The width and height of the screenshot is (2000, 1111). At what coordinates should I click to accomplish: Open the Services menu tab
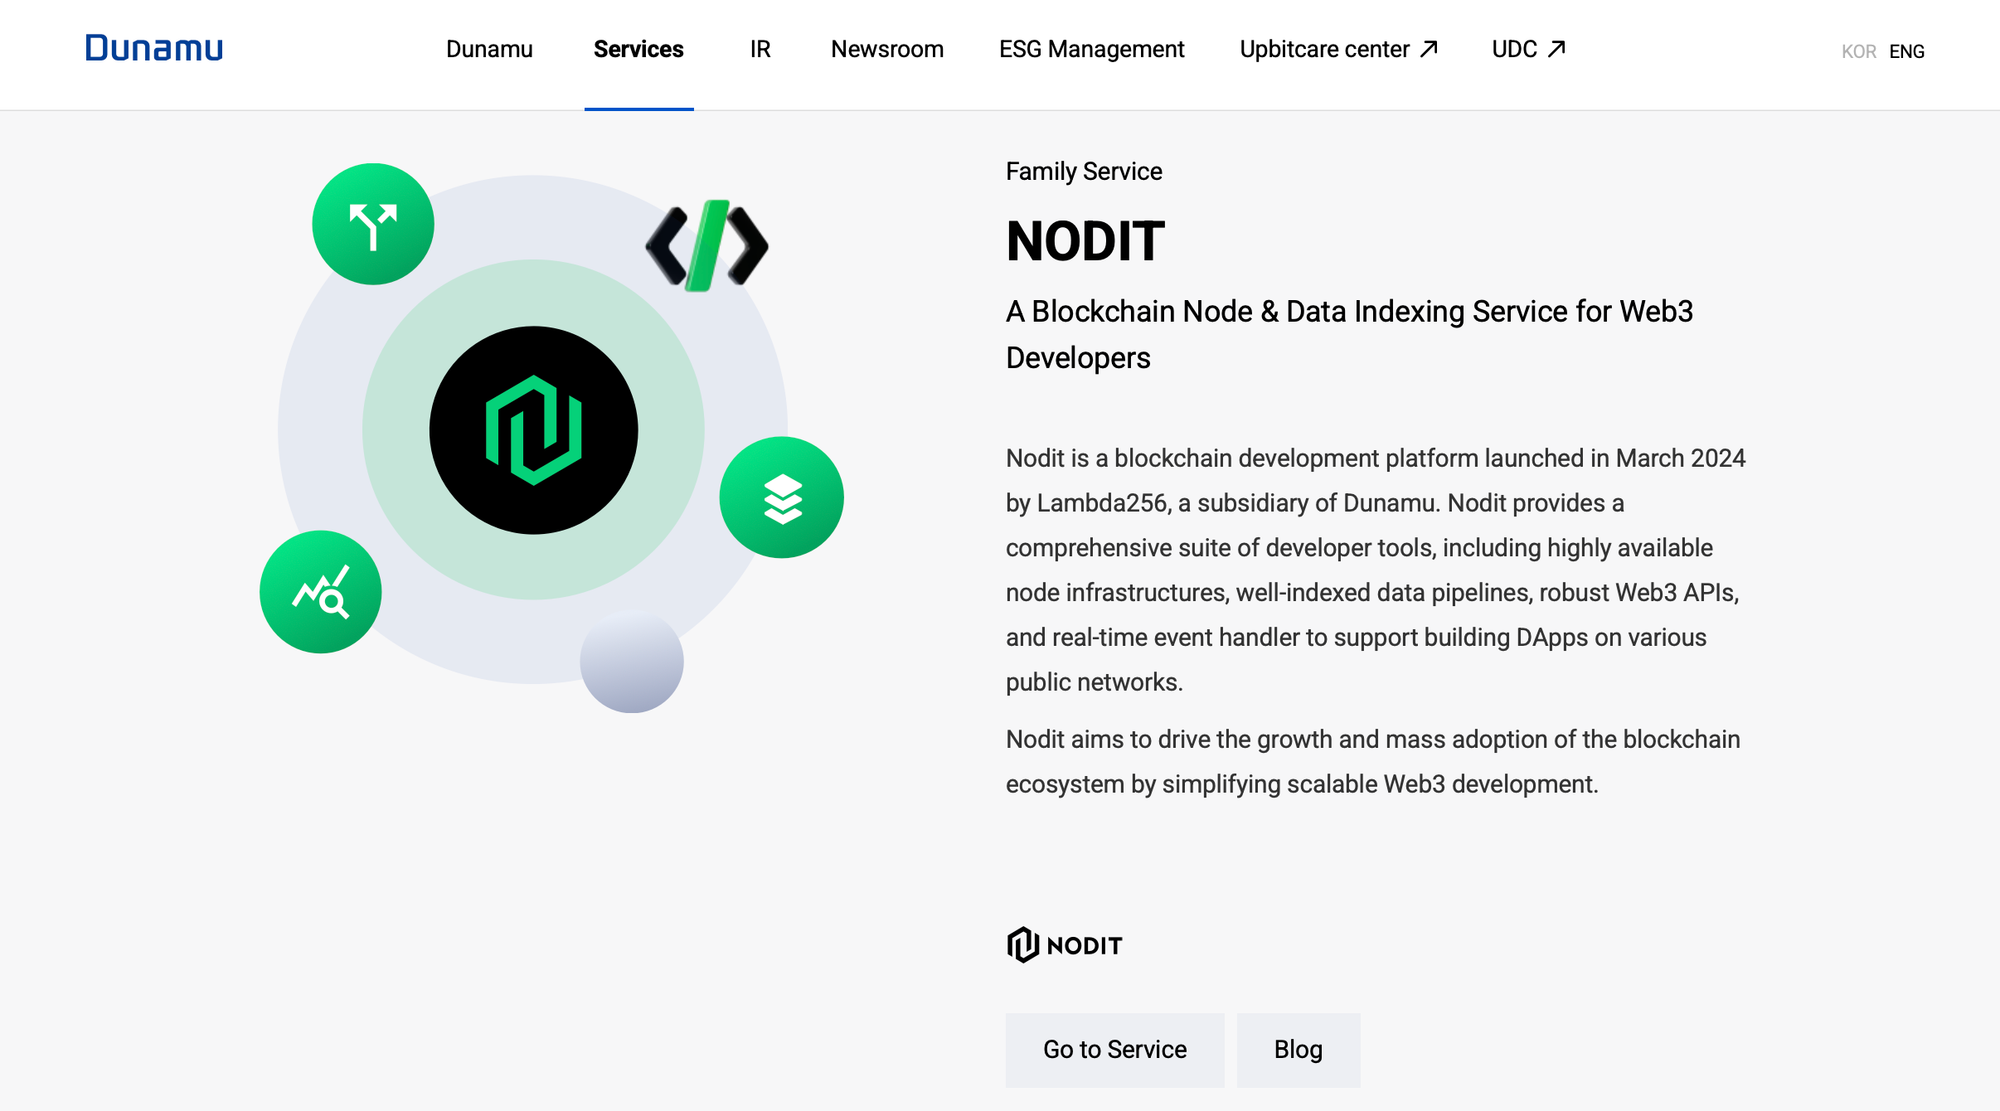point(638,49)
